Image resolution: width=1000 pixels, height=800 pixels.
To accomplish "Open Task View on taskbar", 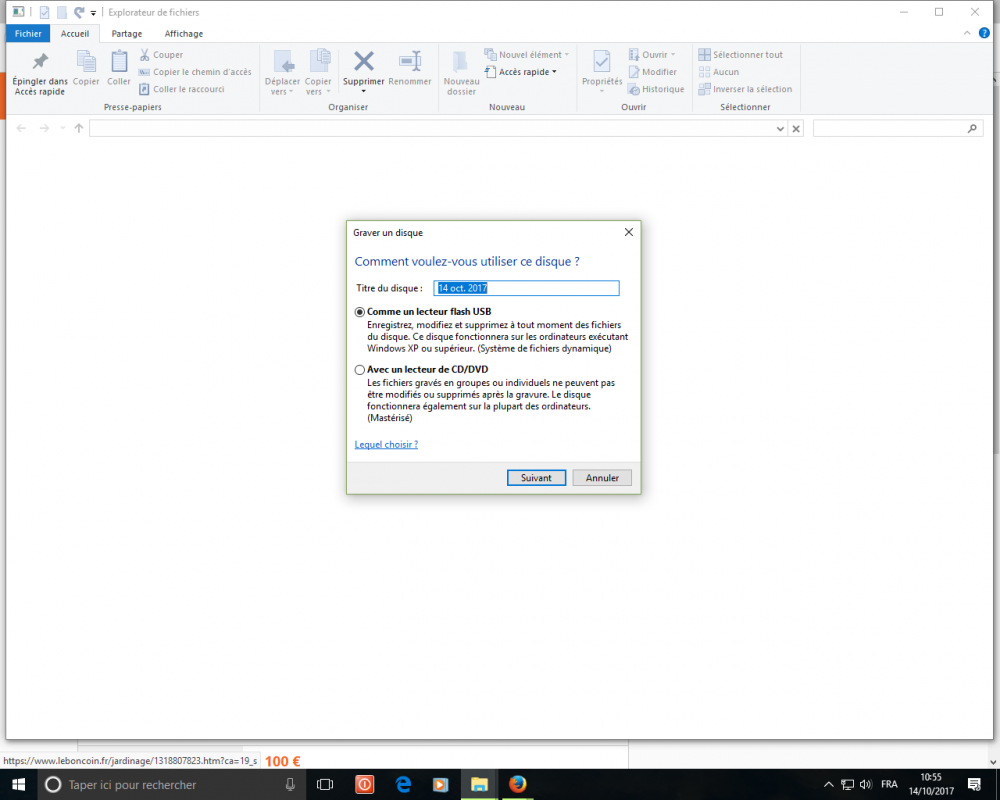I will [325, 785].
